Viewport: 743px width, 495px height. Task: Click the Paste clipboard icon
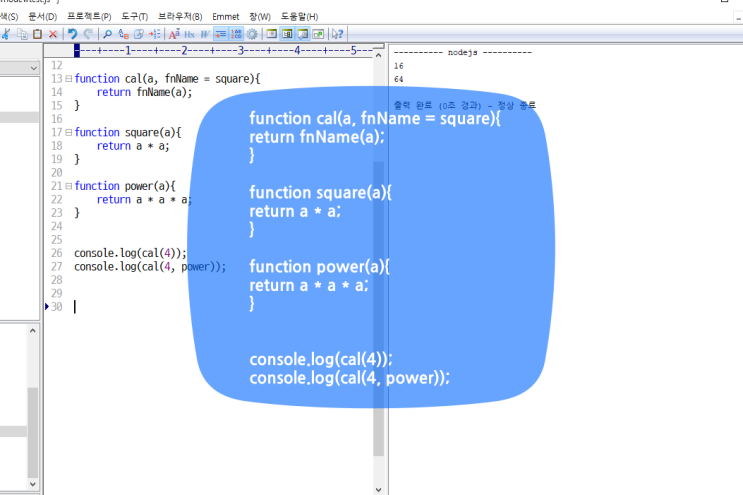coord(37,34)
